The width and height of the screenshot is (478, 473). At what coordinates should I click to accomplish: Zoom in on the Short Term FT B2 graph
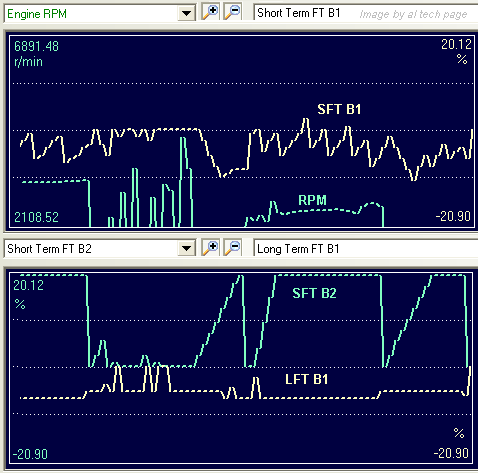tap(210, 248)
